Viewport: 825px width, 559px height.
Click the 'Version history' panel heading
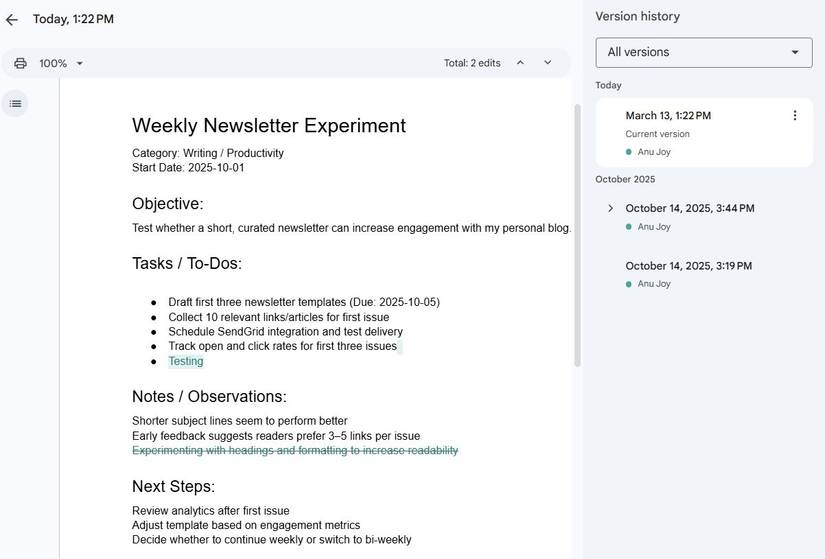(x=637, y=17)
